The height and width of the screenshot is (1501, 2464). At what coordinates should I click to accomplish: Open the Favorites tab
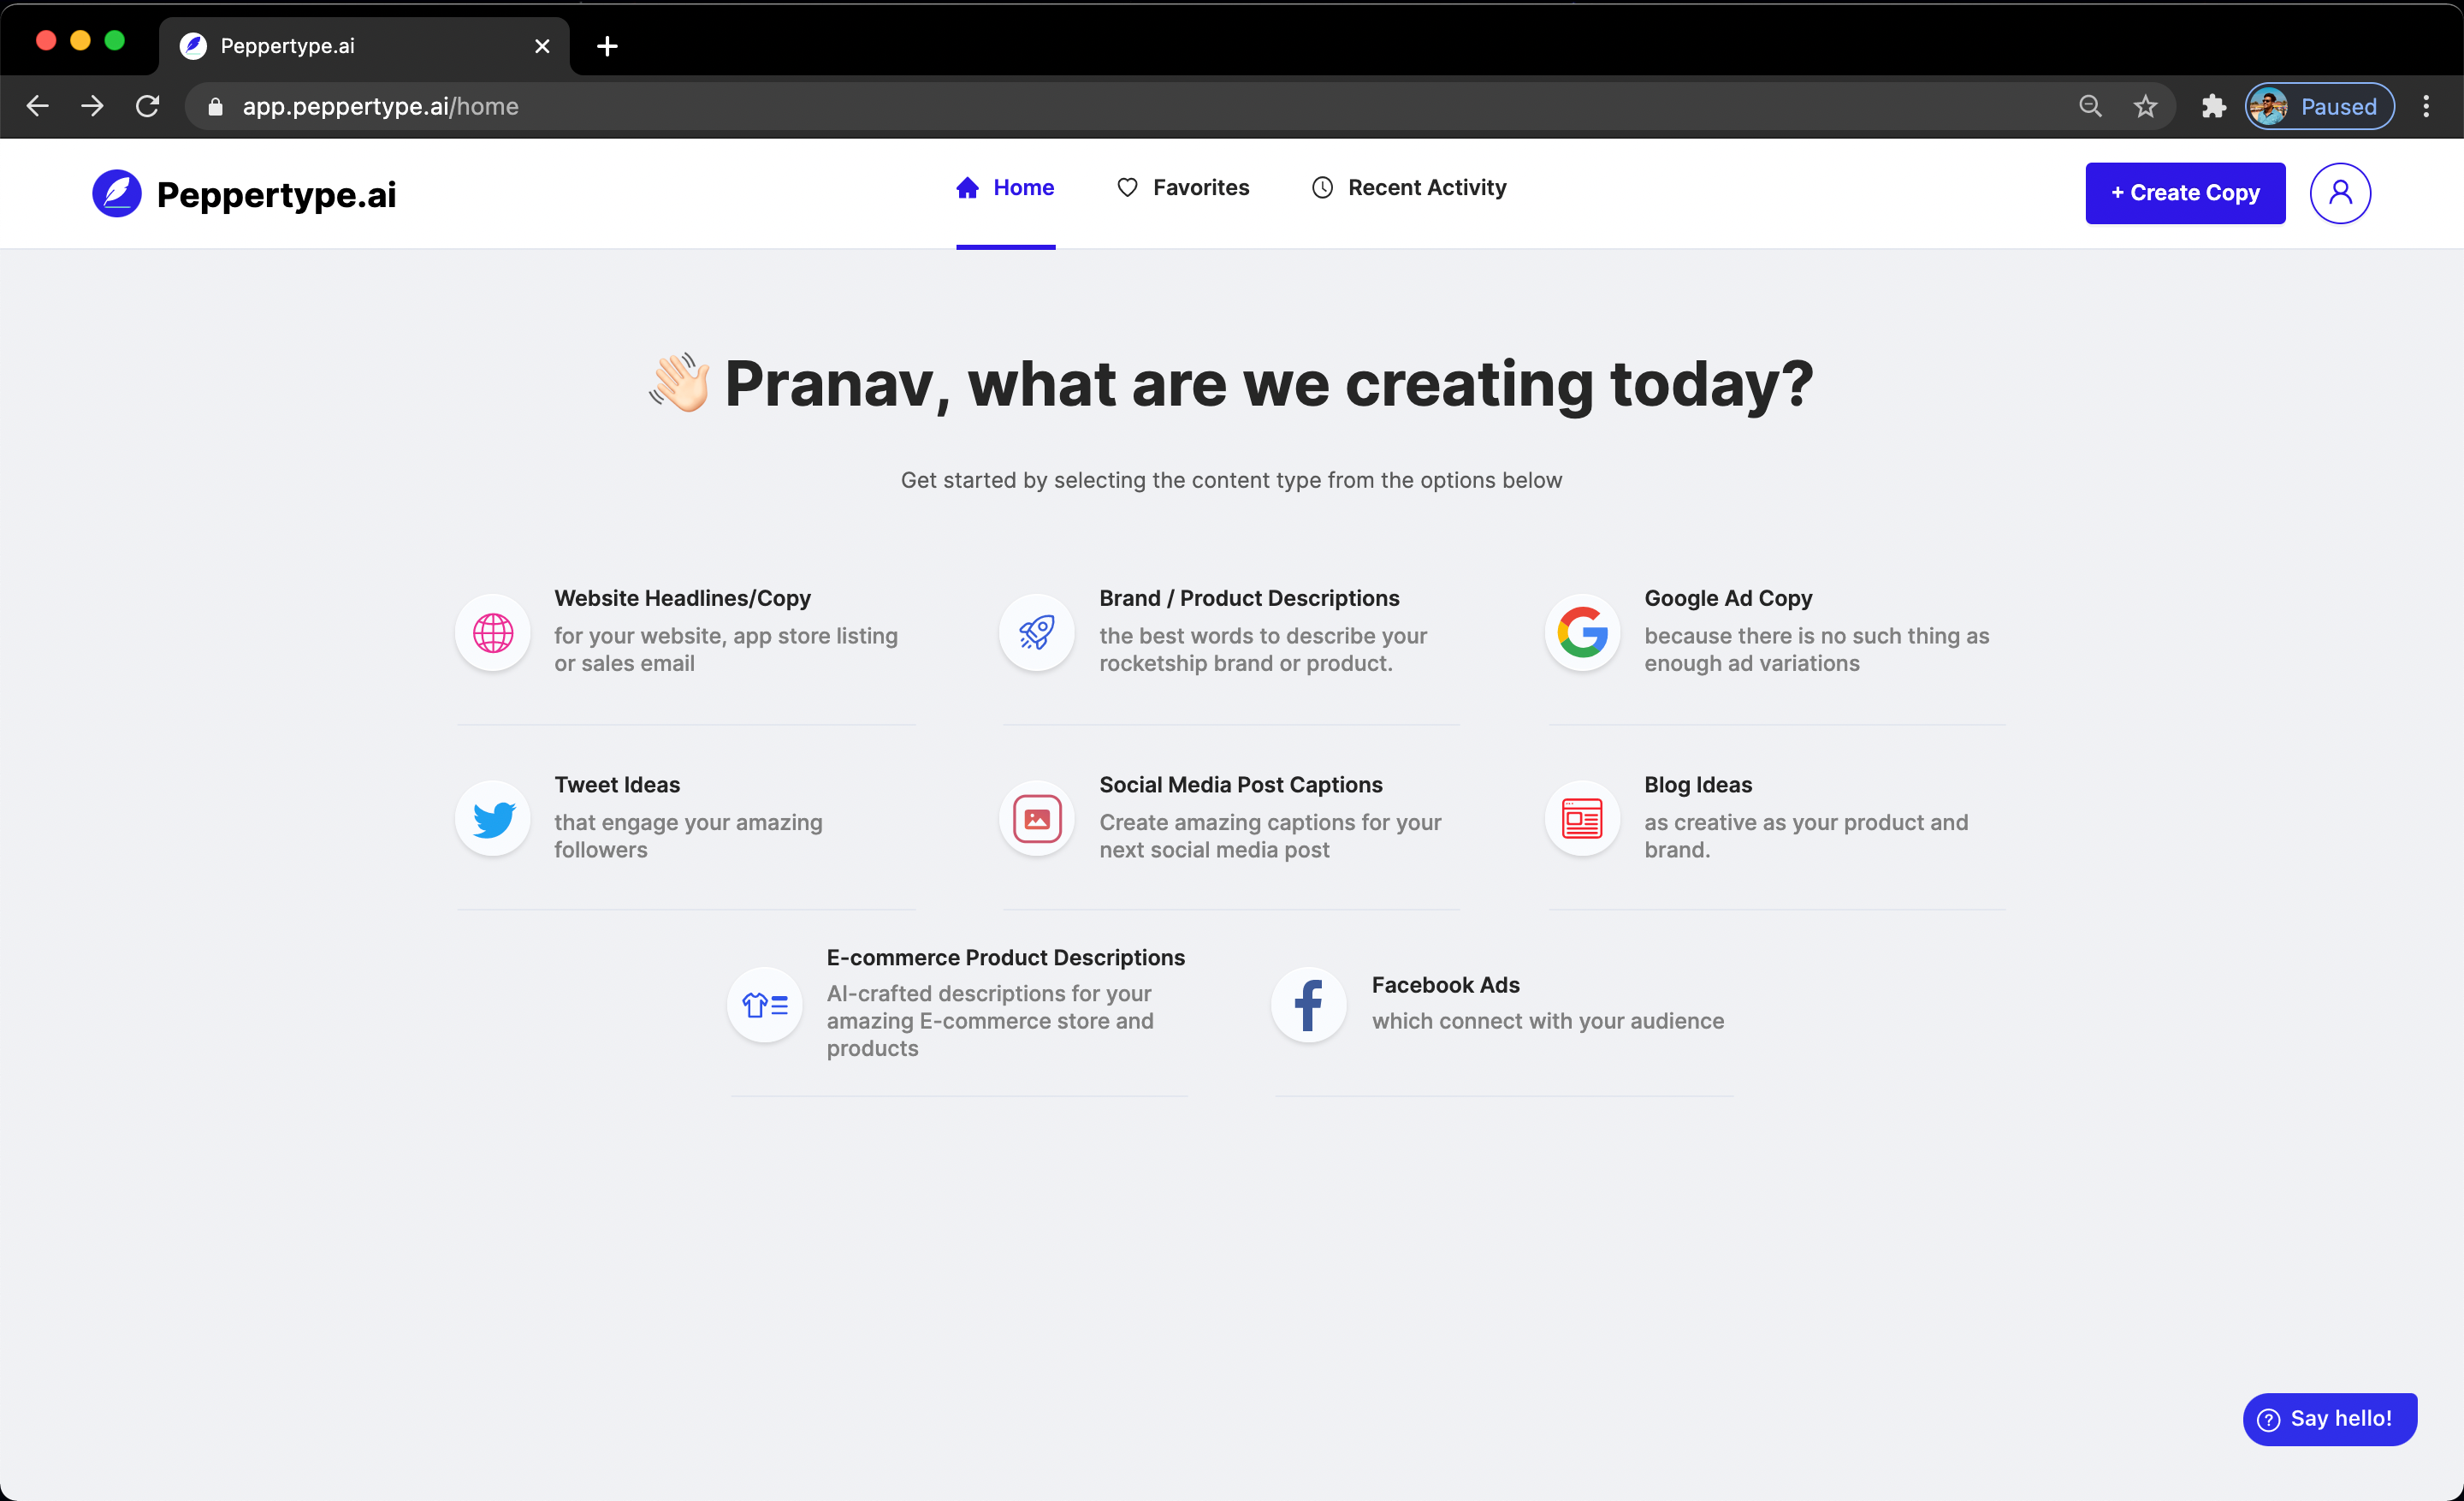pyautogui.click(x=1183, y=188)
